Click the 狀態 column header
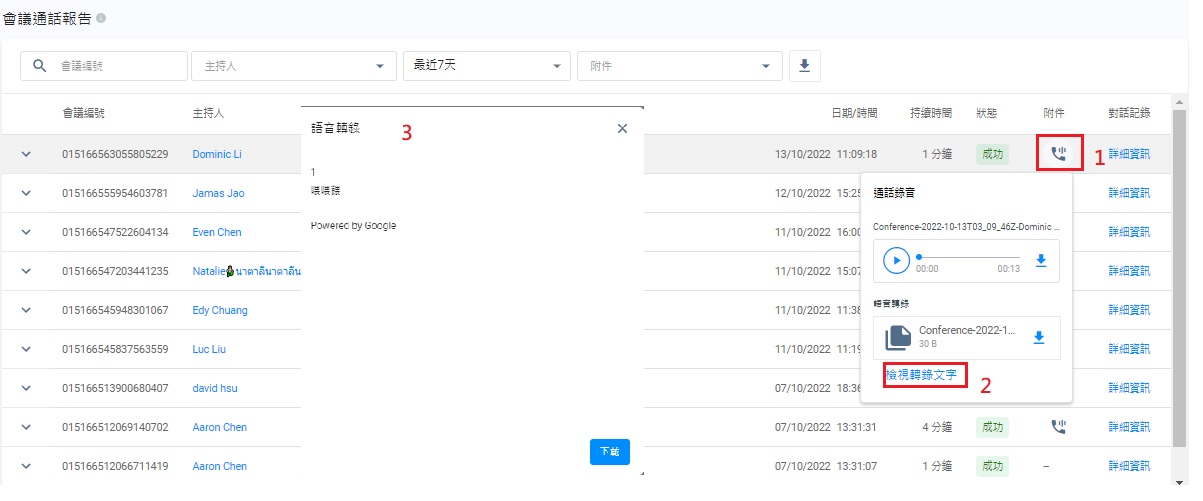Screen dimensions: 1203x501 (x=987, y=114)
